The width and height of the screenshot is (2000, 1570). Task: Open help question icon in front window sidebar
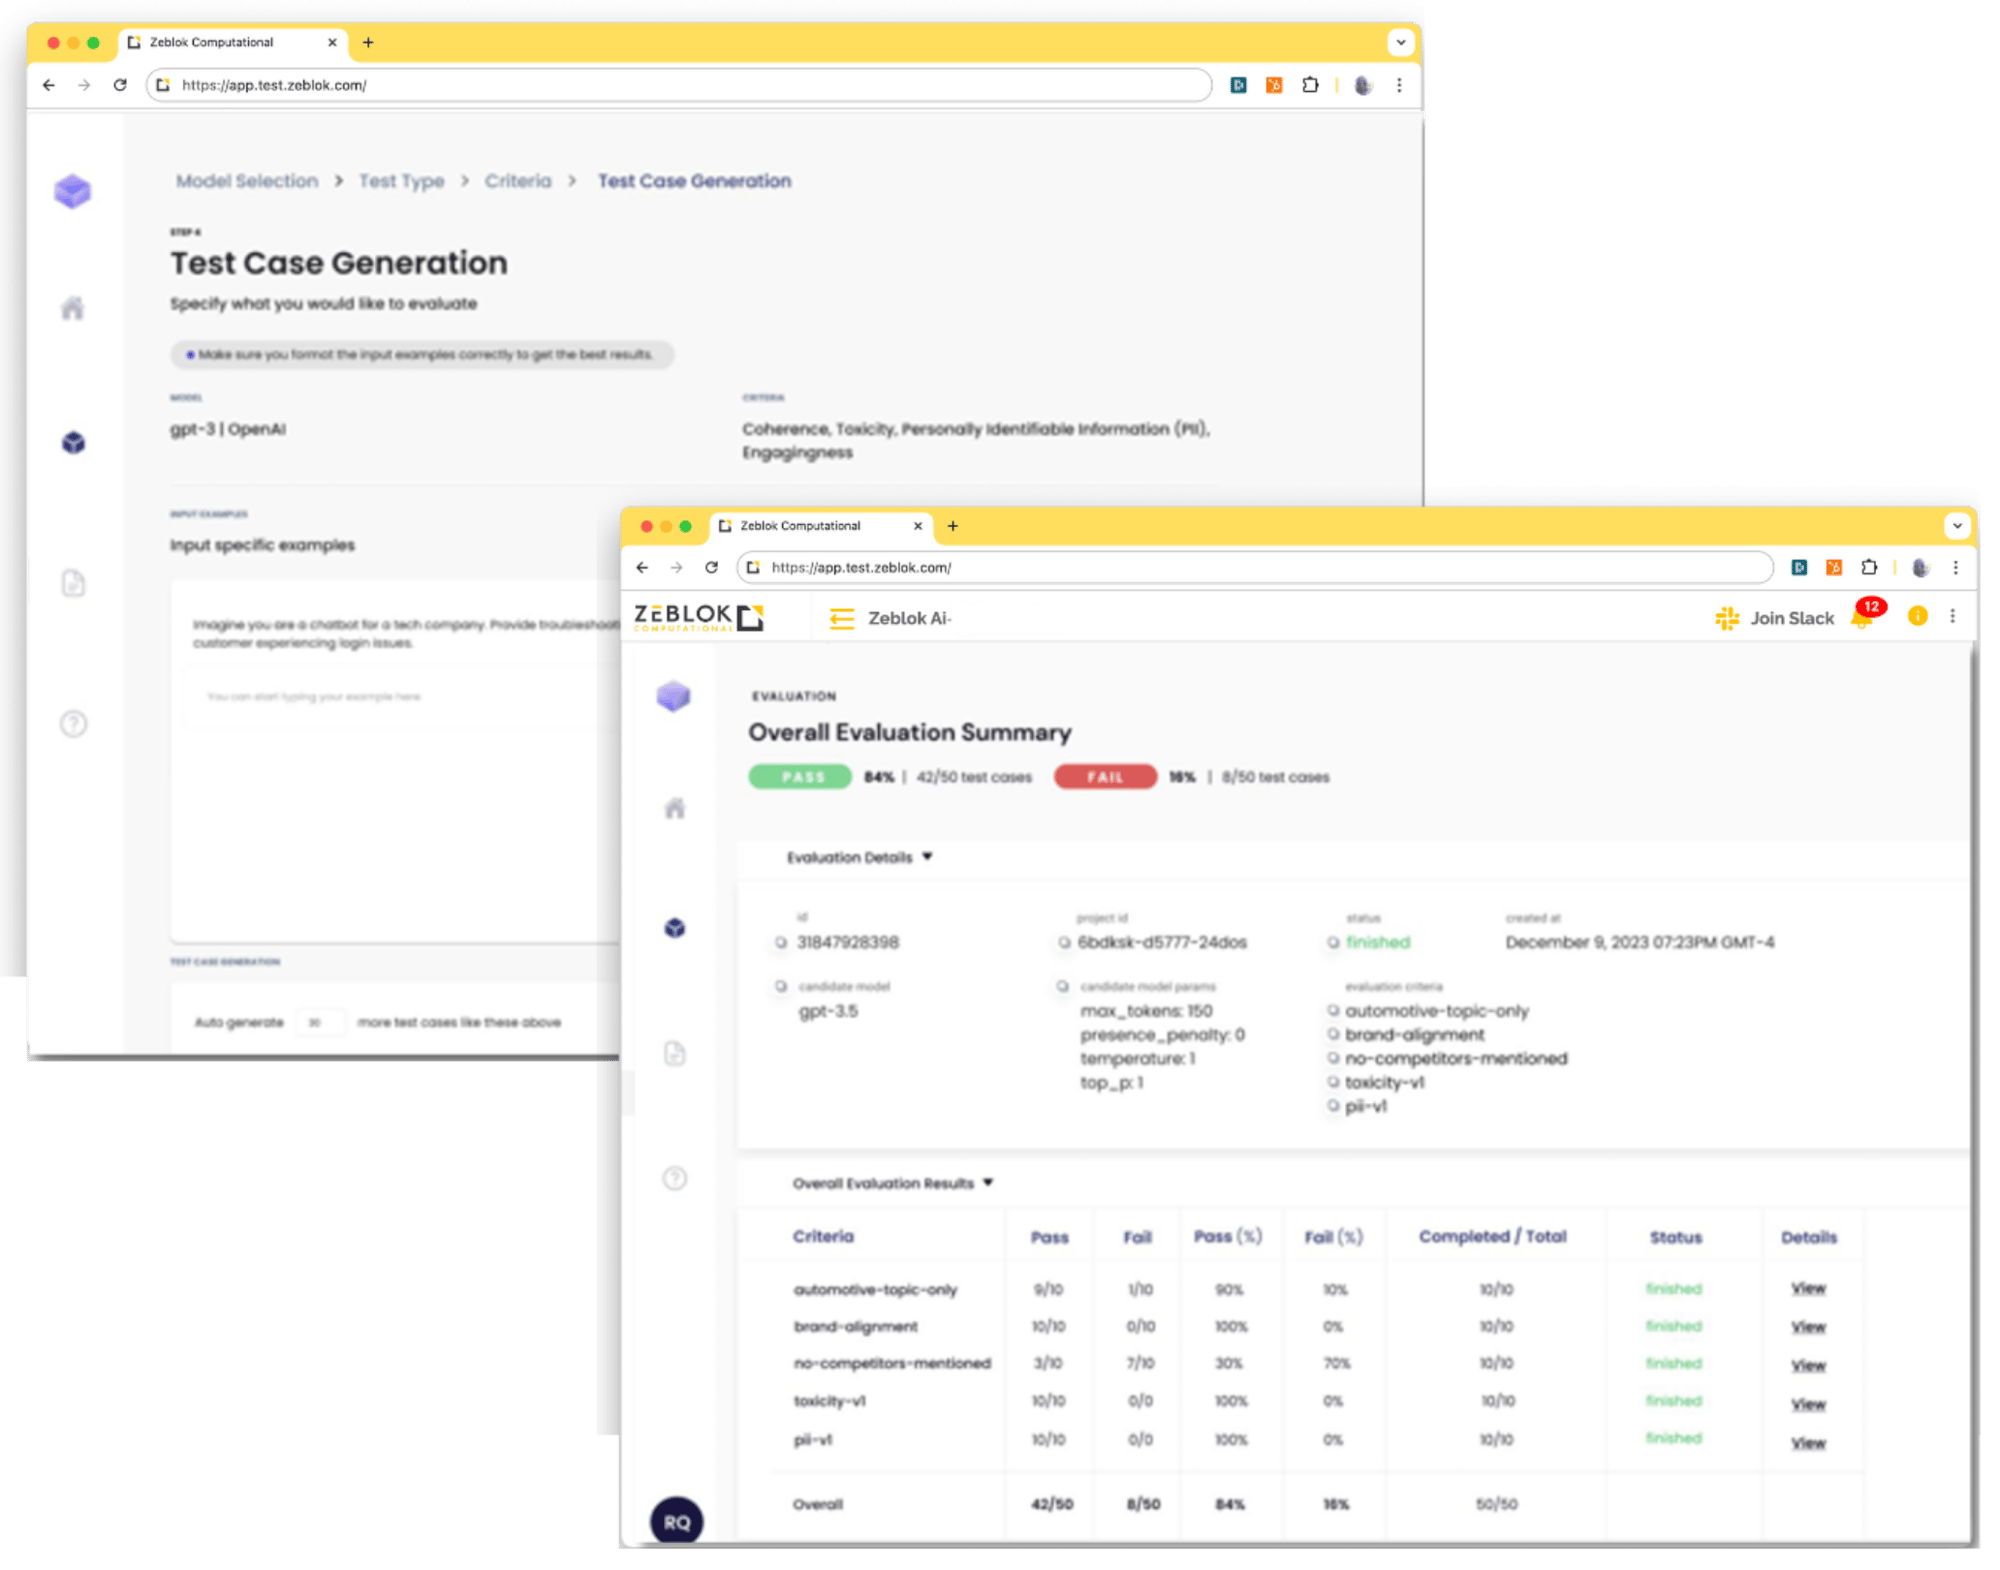(675, 1179)
